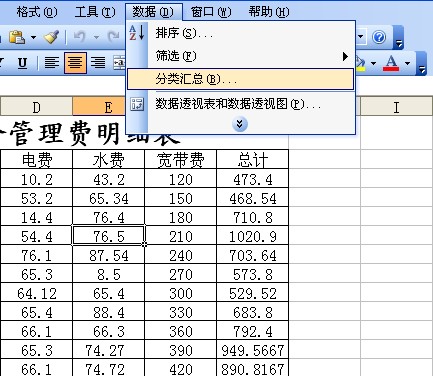Click the Undo arrow icon
Image resolution: width=433 pixels, height=376 pixels.
(79, 37)
